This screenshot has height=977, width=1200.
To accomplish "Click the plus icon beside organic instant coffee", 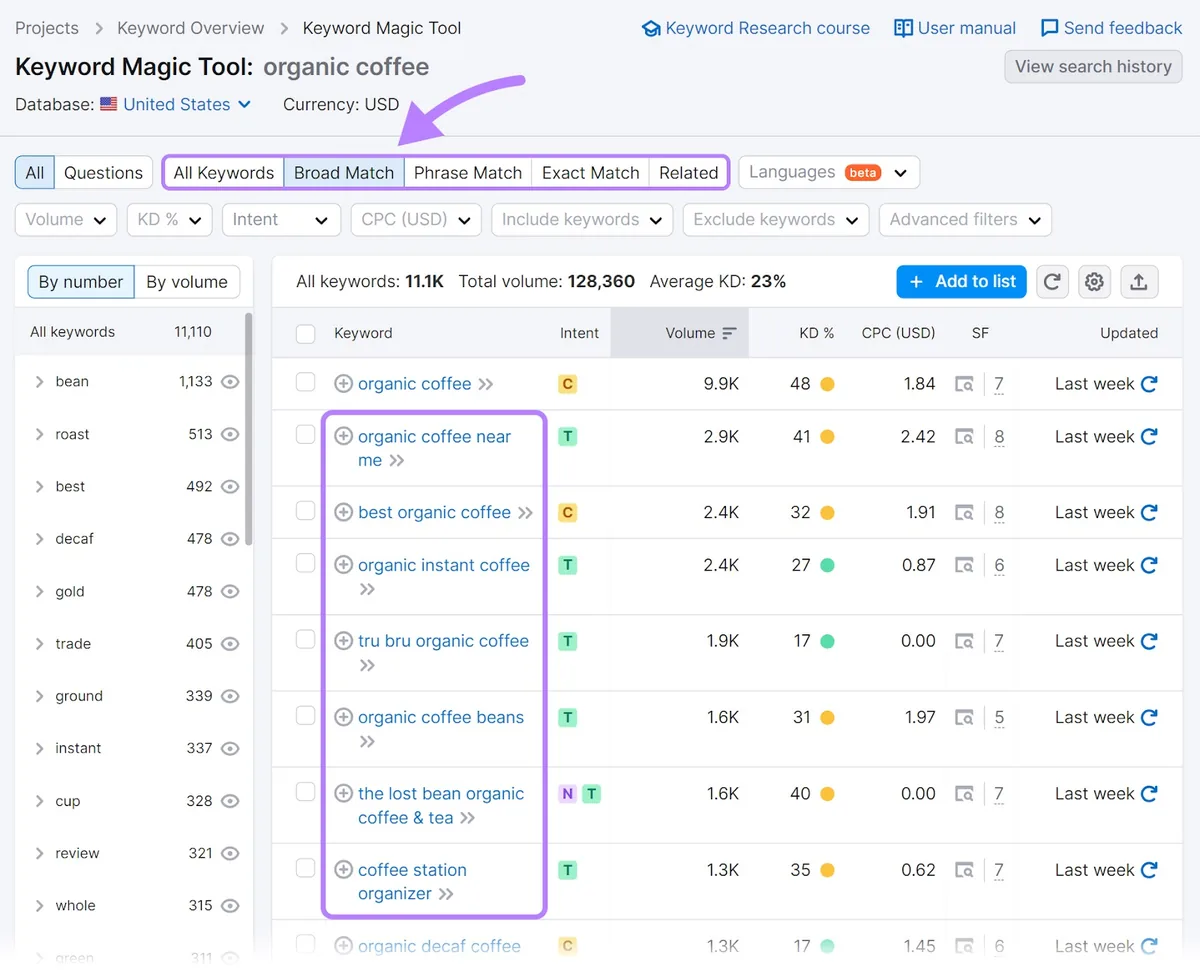I will coord(343,565).
